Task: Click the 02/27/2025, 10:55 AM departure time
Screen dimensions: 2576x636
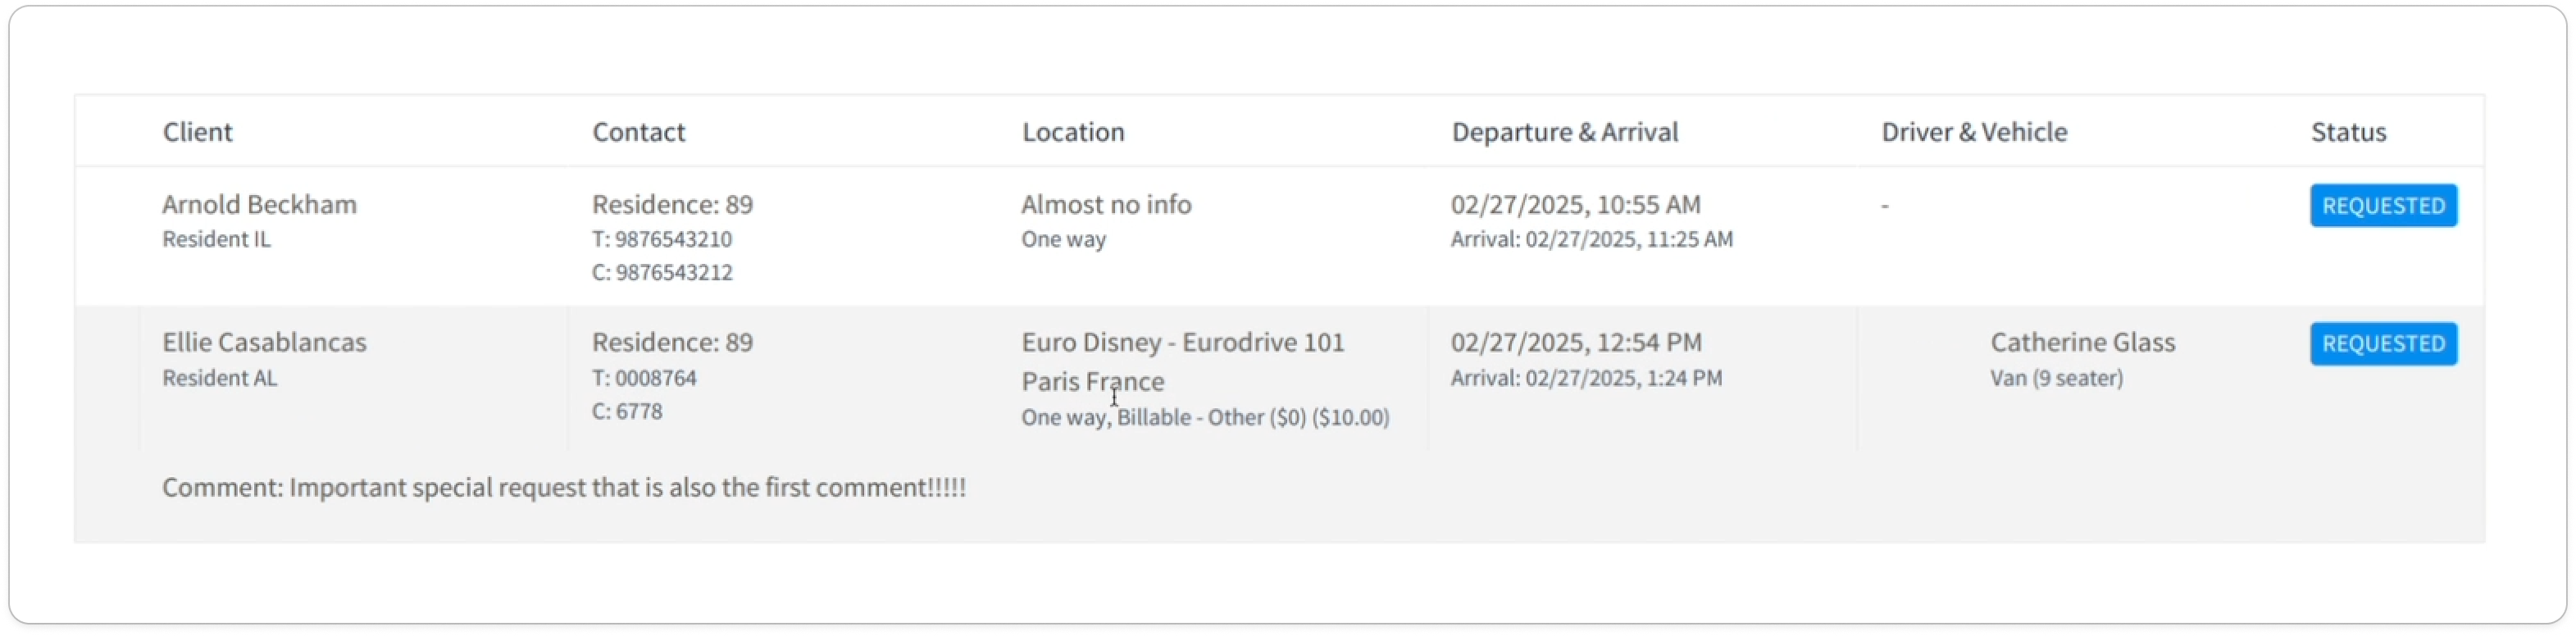Action: tap(1575, 204)
